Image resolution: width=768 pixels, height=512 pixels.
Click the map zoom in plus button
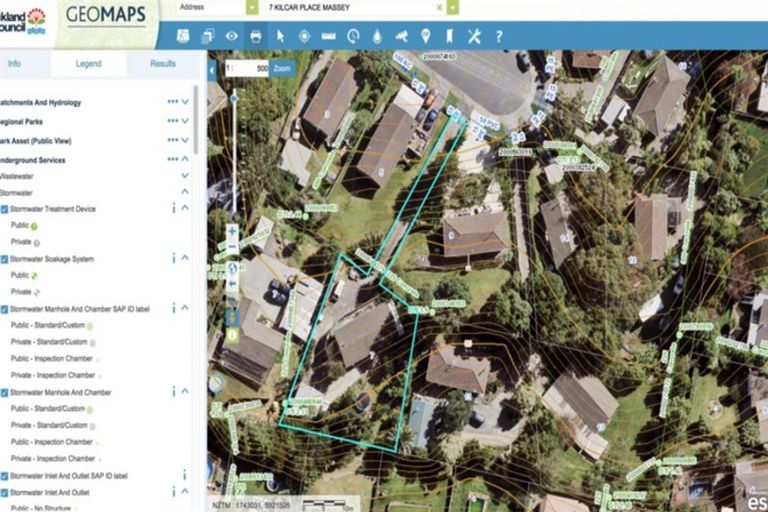(232, 230)
